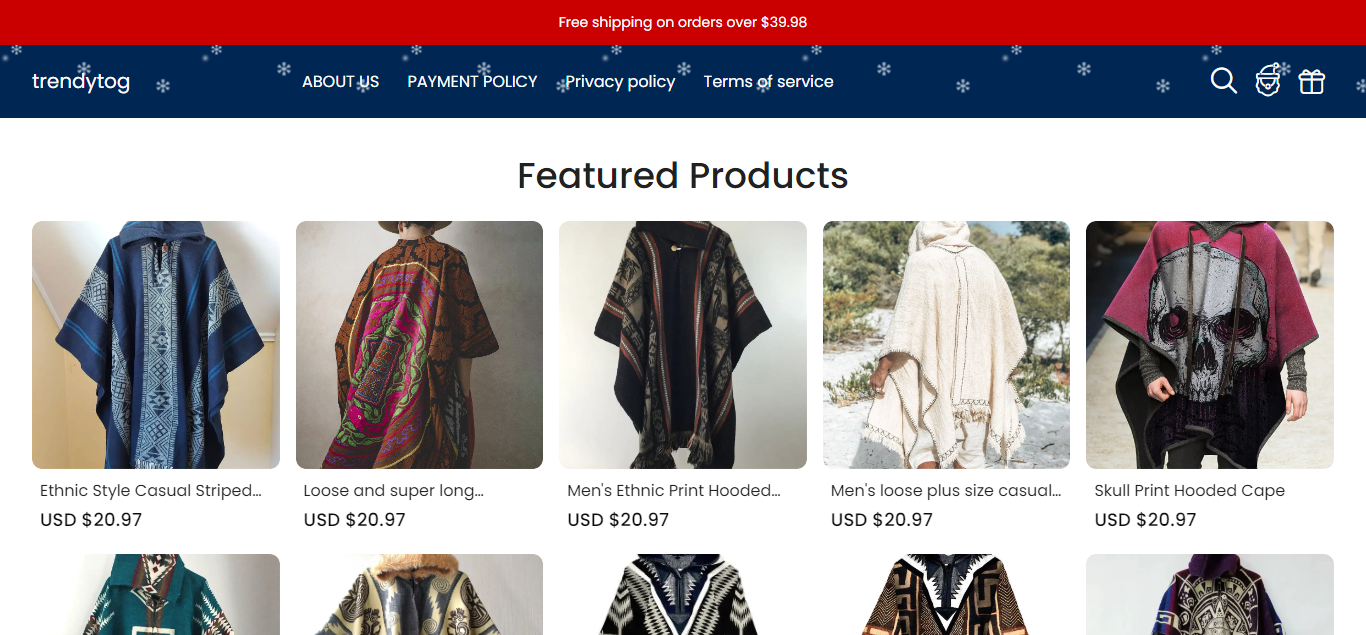Open the PAYMENT POLICY menu item

click(472, 82)
